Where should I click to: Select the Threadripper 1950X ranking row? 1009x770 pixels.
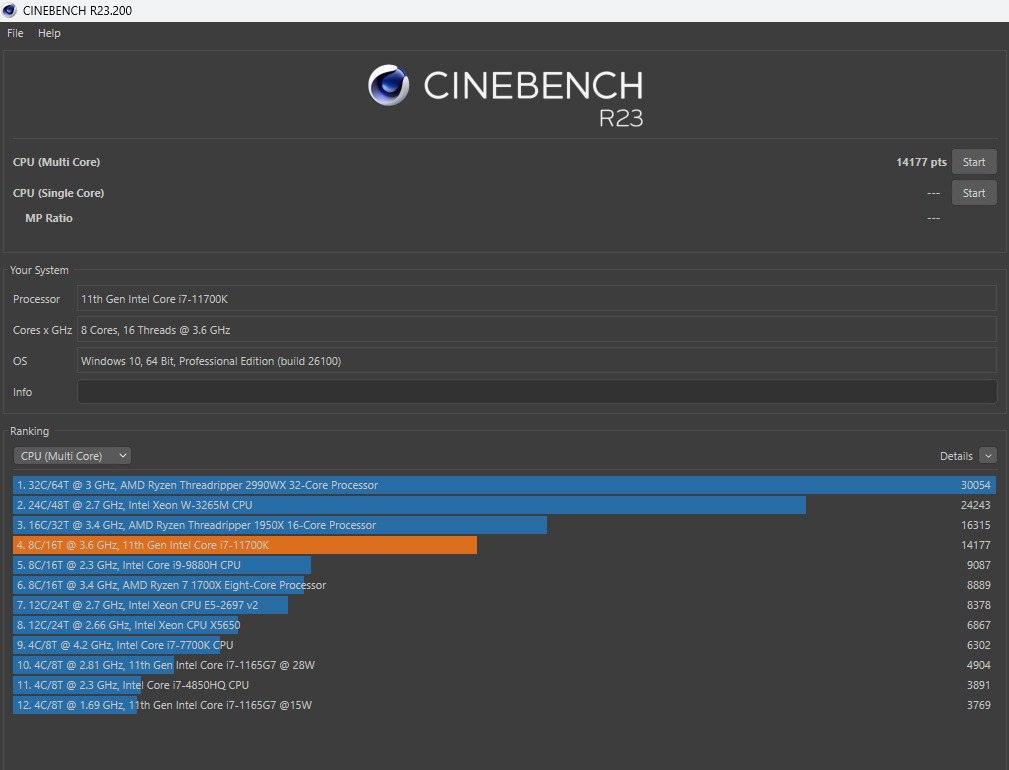tap(504, 525)
